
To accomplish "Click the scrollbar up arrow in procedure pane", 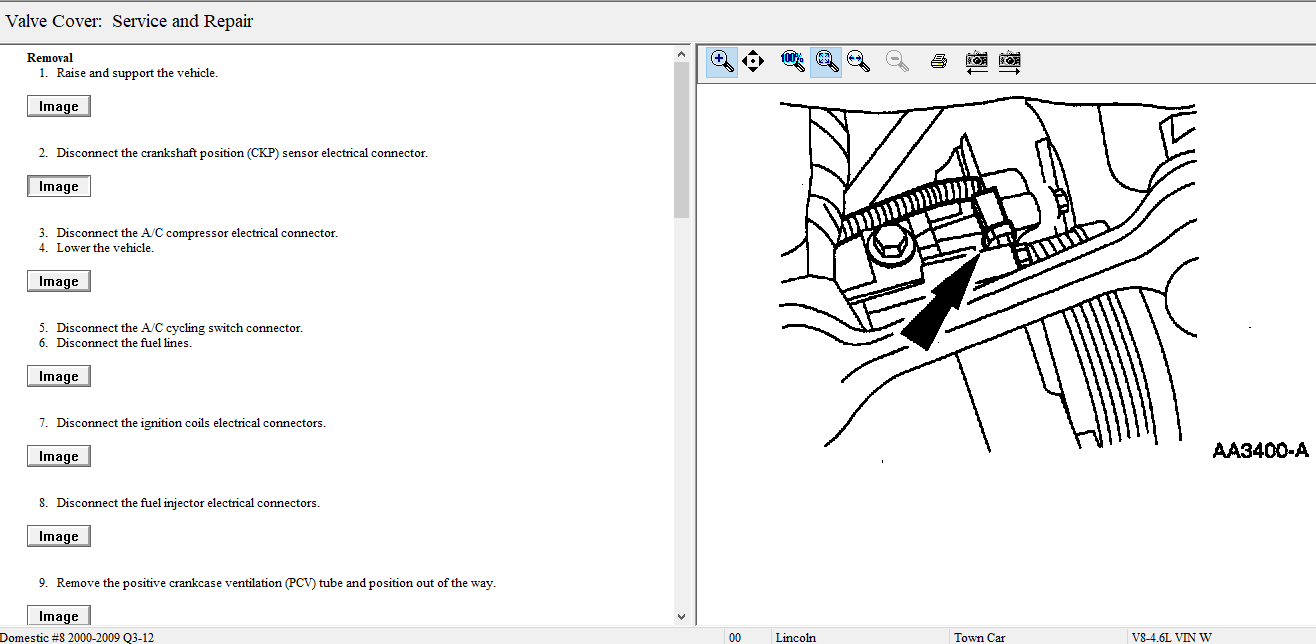I will [x=682, y=53].
